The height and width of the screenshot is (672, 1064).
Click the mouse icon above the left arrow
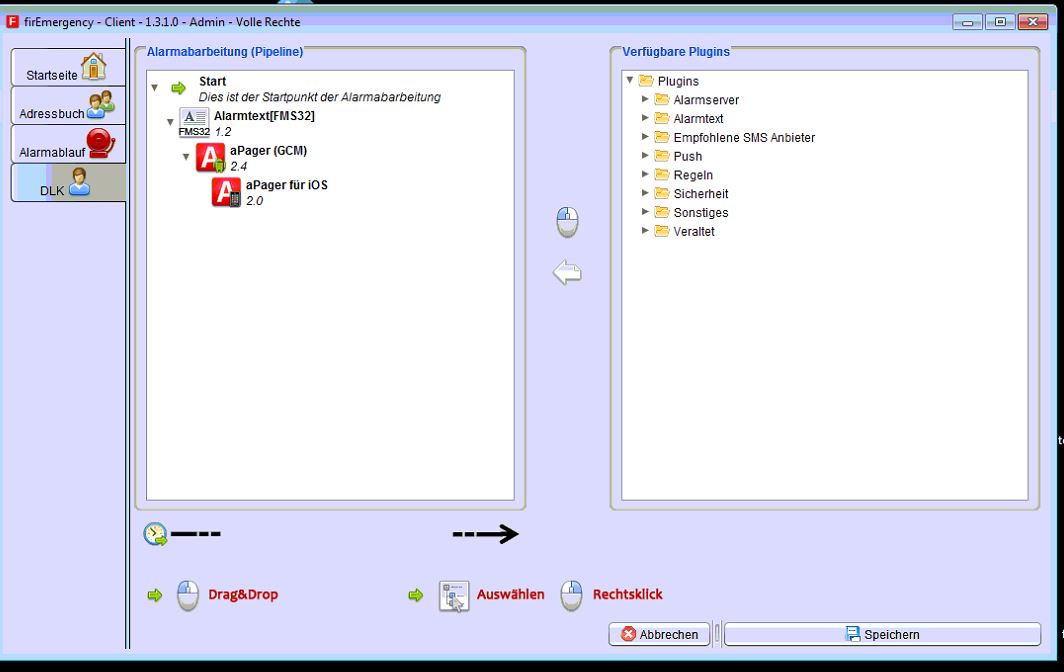click(567, 222)
